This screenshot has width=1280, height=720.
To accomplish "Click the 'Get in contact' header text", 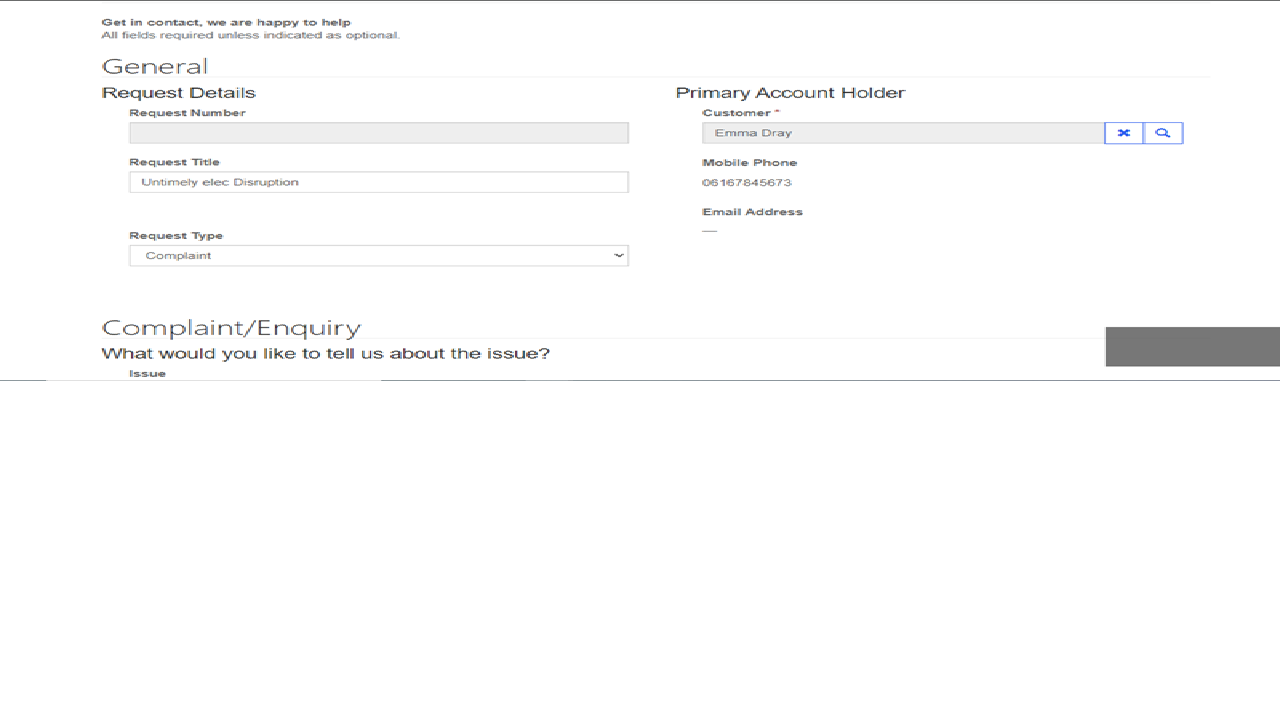I will (x=226, y=22).
